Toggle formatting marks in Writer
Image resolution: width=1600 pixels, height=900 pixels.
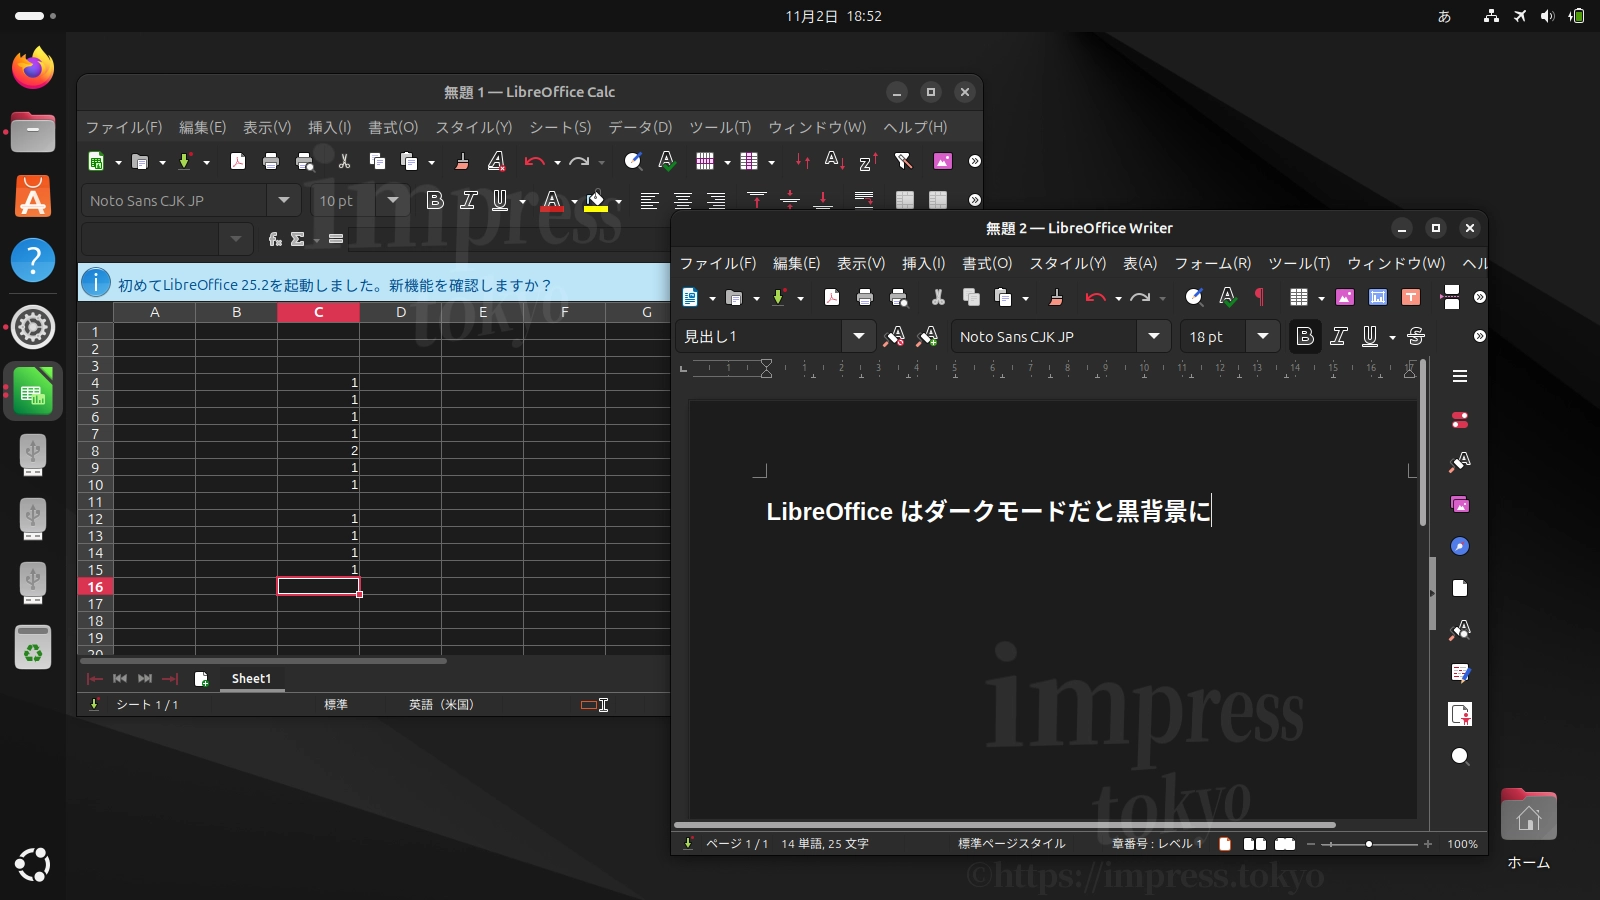(x=1260, y=297)
